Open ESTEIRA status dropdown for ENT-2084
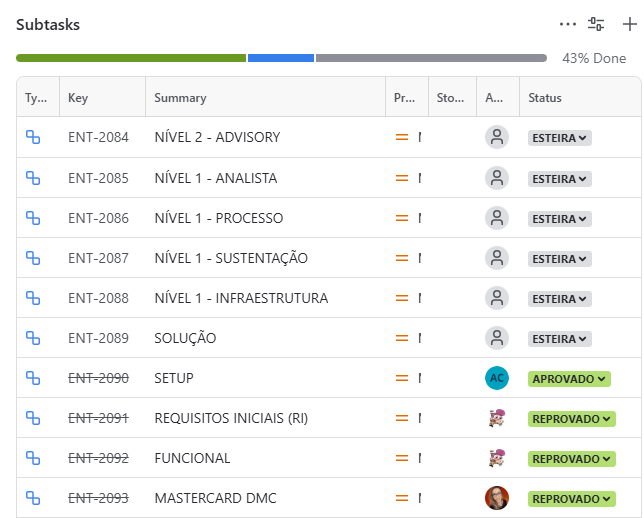The width and height of the screenshot is (644, 518). click(x=560, y=138)
